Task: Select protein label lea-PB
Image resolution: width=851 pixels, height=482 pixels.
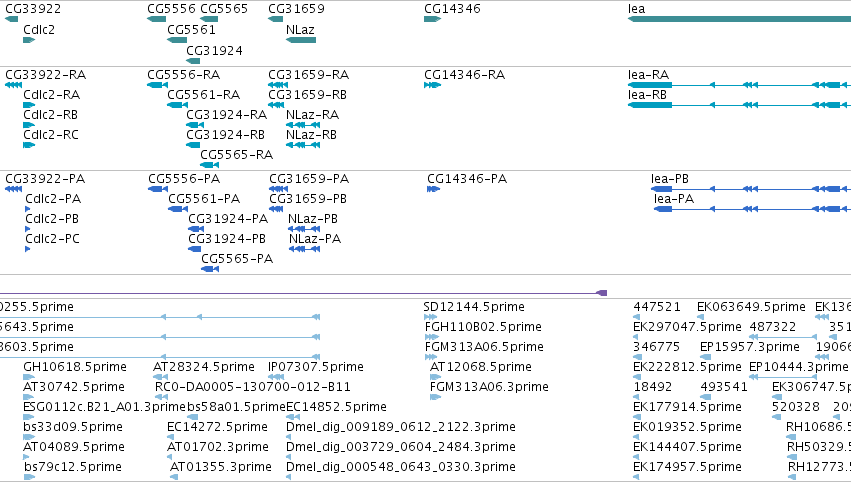Action: coord(670,179)
